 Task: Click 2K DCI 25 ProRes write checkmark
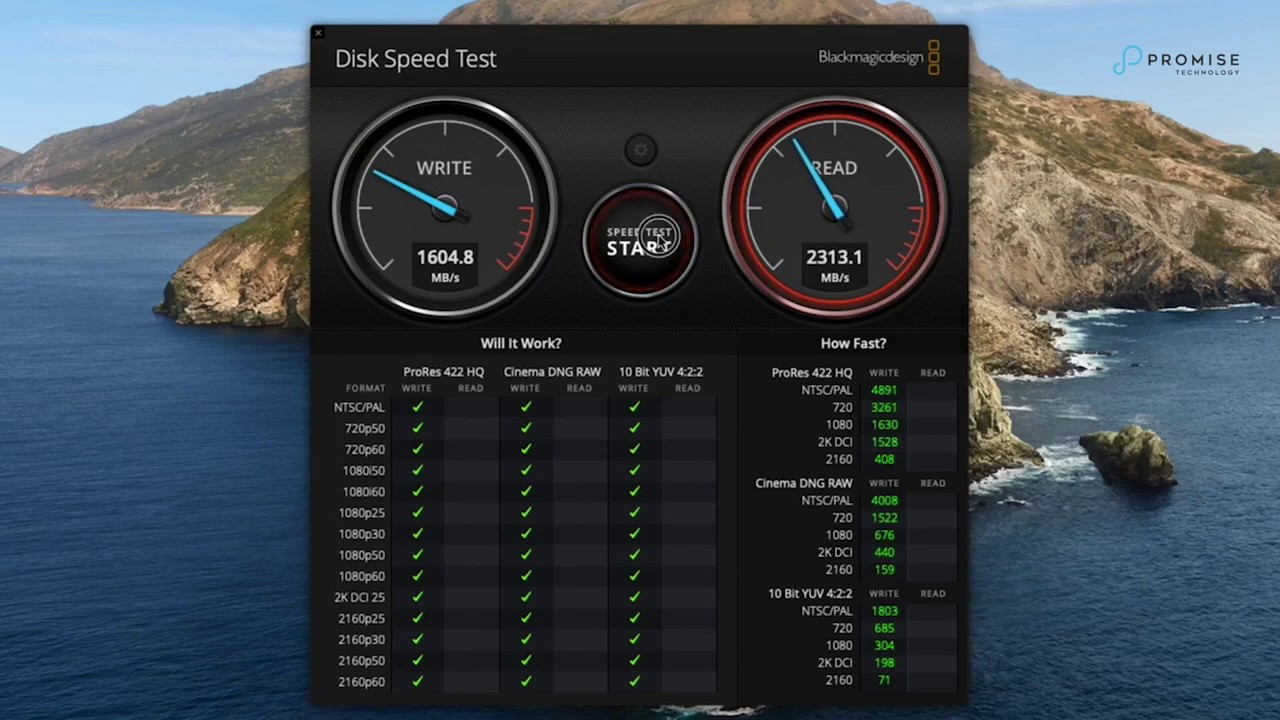(417, 597)
